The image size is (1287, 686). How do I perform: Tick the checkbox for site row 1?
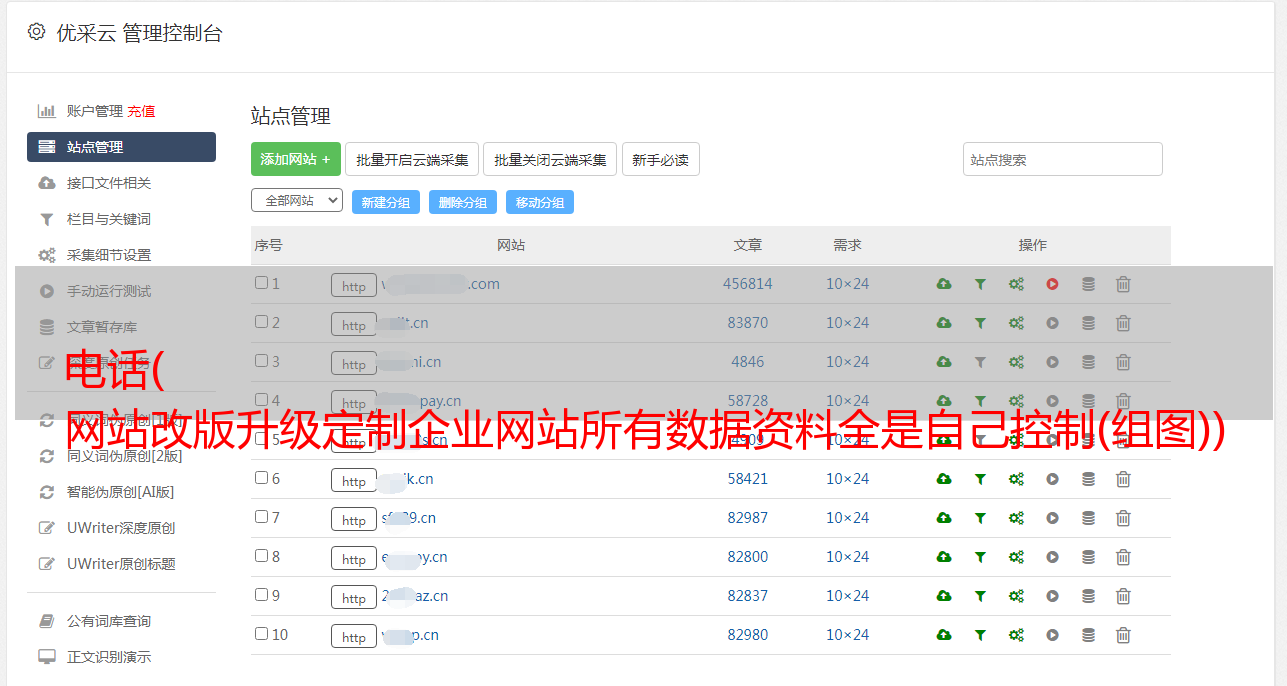(x=261, y=283)
